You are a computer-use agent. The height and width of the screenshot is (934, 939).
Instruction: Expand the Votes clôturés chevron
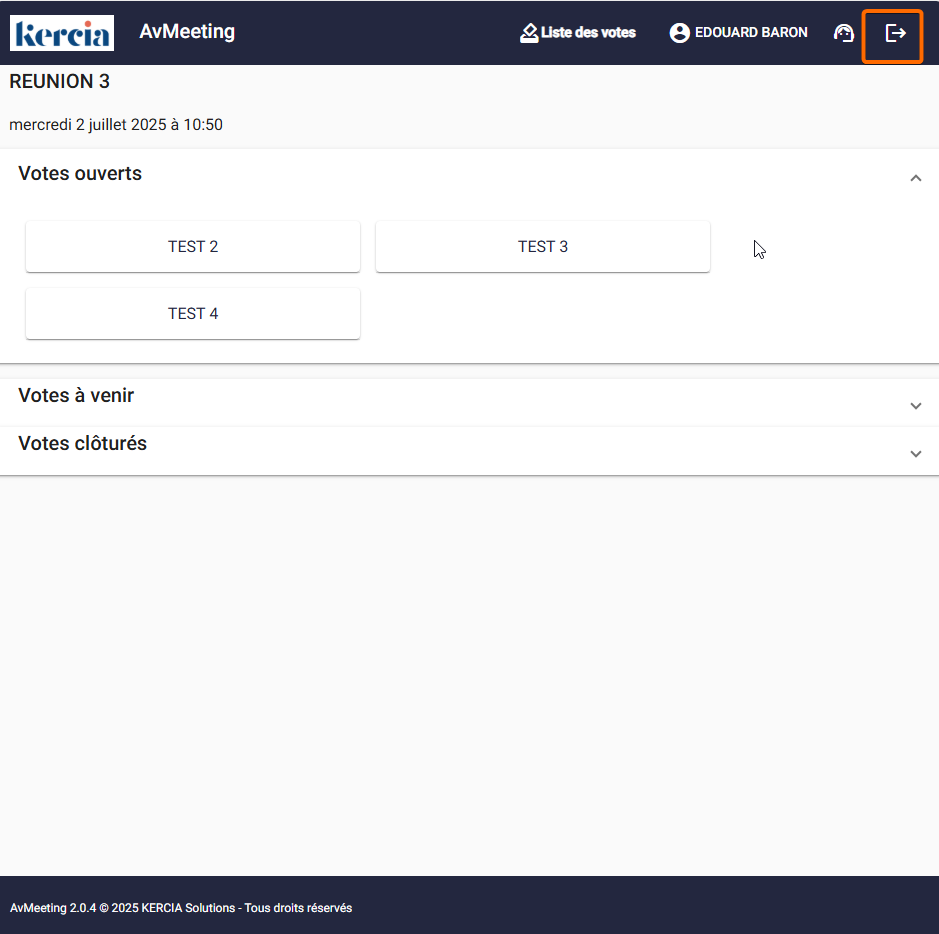point(915,454)
